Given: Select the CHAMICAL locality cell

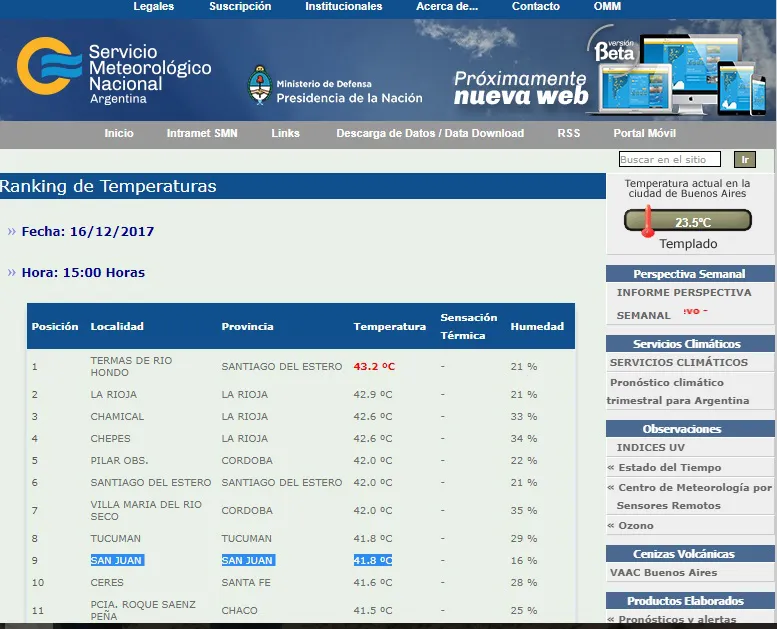Looking at the screenshot, I should 117,416.
